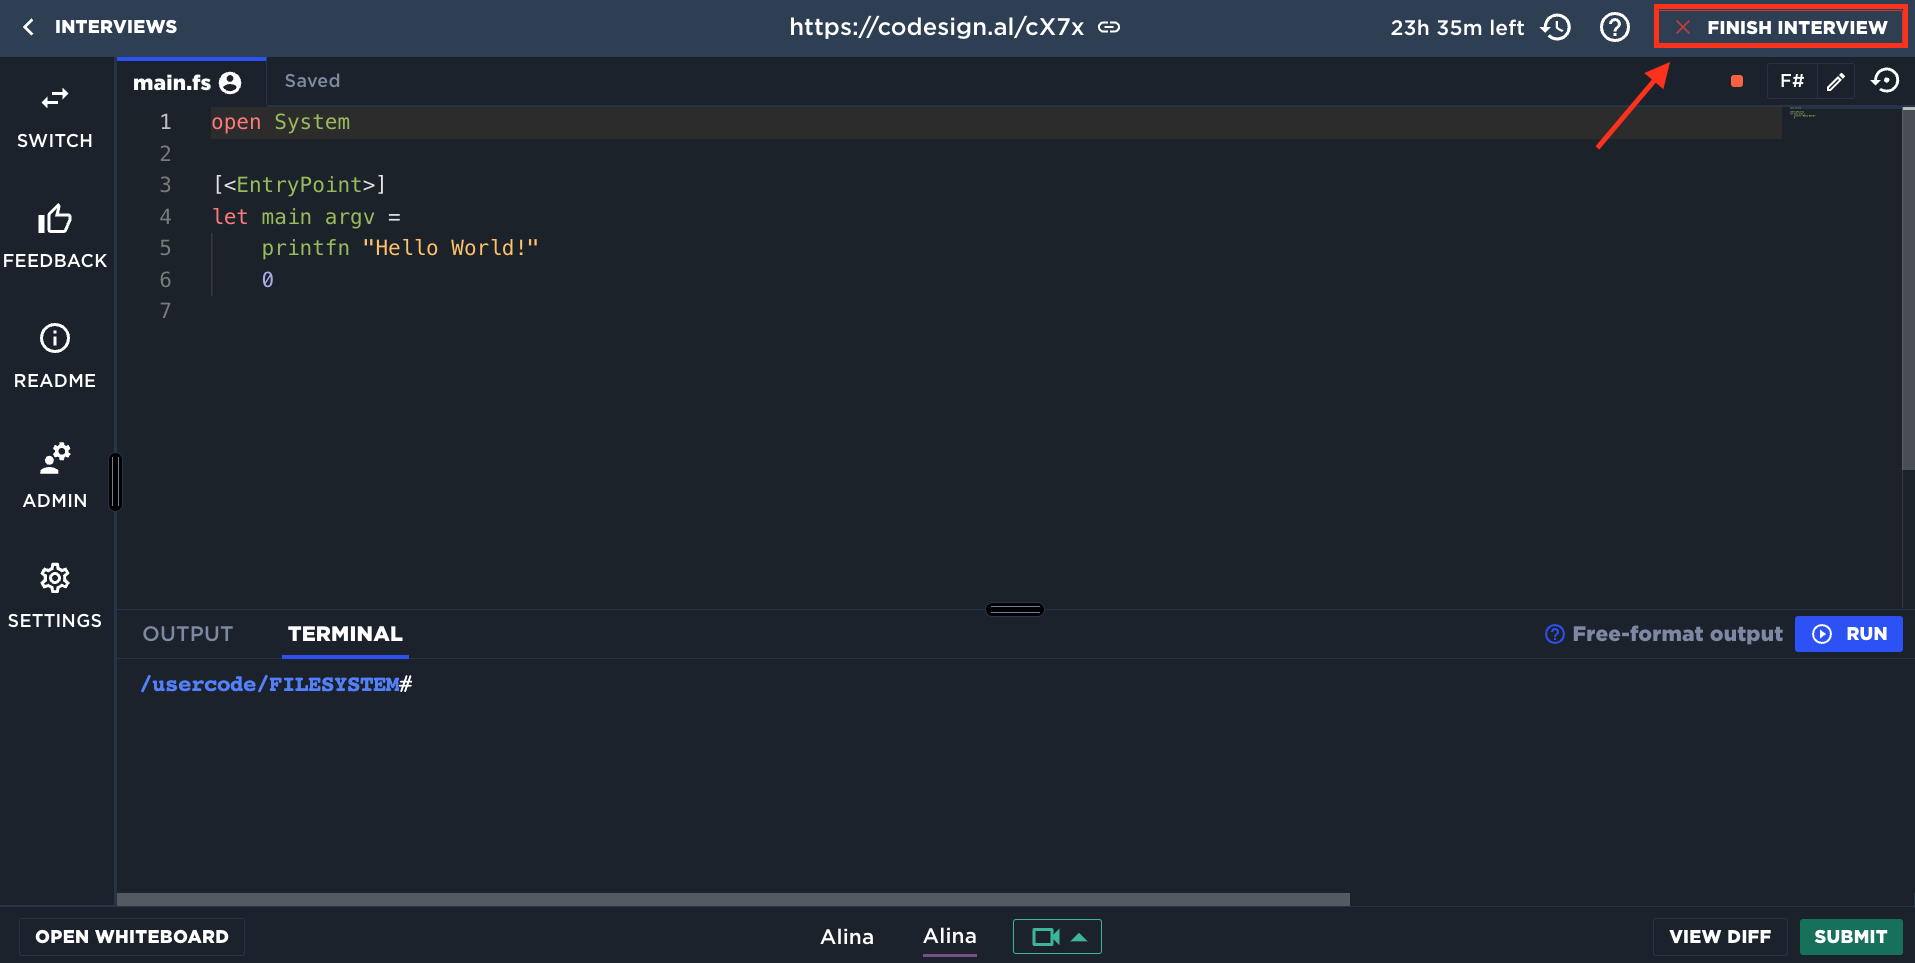The height and width of the screenshot is (963, 1915).
Task: Click the pencil edit icon
Action: [1835, 82]
